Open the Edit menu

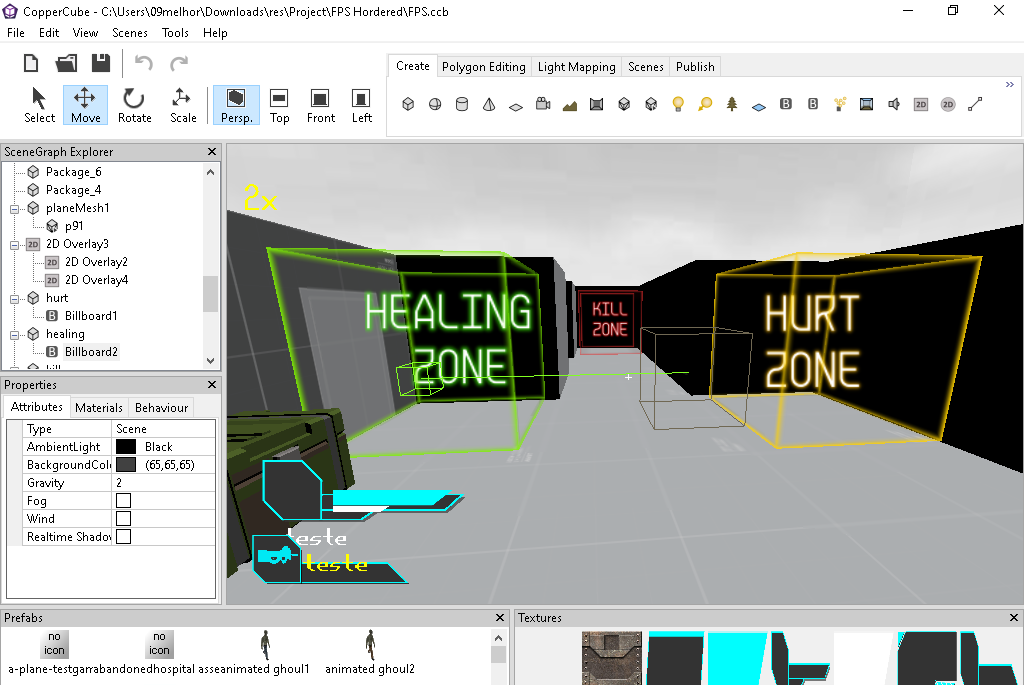[x=49, y=33]
